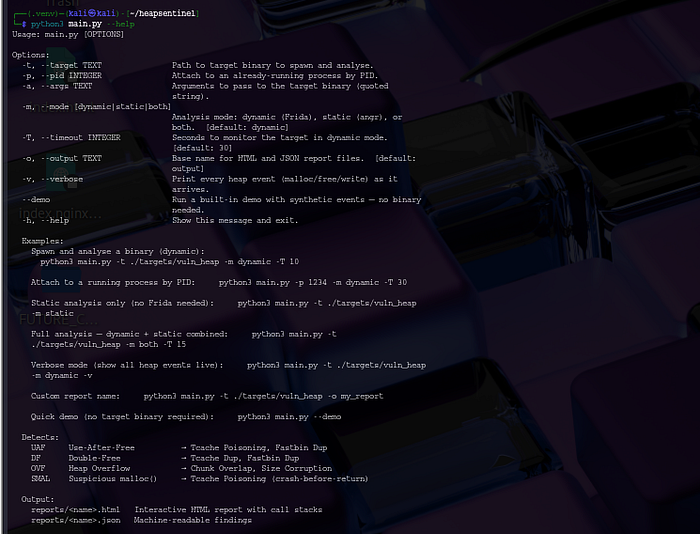
Task: Click "Base name for HTML and JSON report files."
Action: coord(268,158)
